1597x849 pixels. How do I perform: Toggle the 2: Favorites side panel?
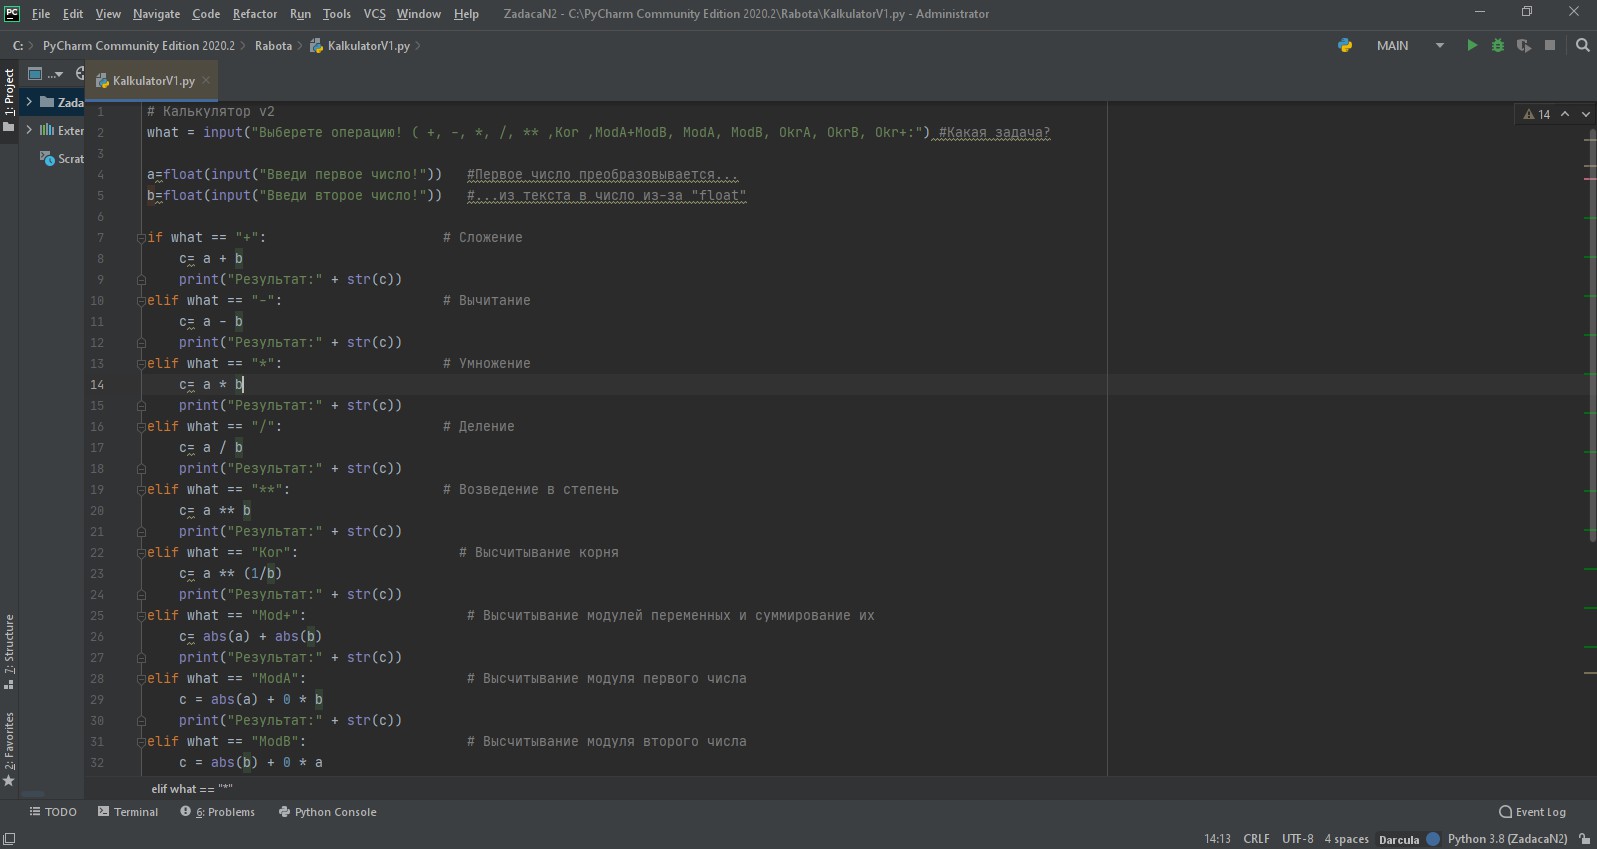[9, 749]
